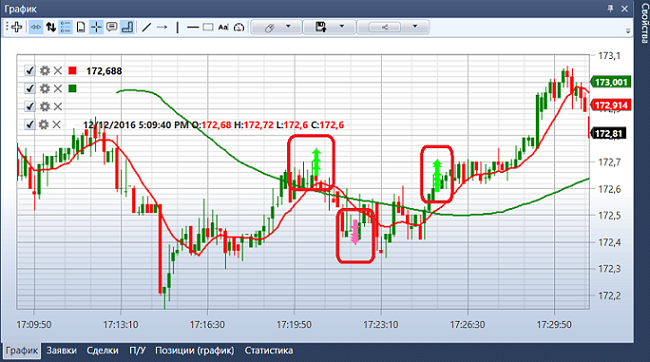Switch to the П/У tab
Screen dimensions: 650x362
point(137,351)
